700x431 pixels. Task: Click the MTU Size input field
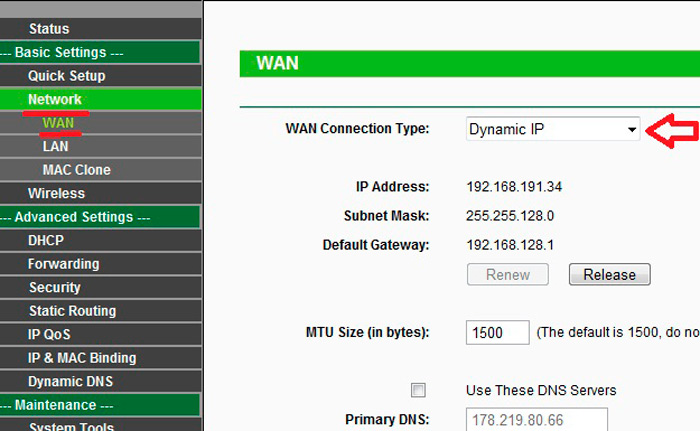coord(497,332)
